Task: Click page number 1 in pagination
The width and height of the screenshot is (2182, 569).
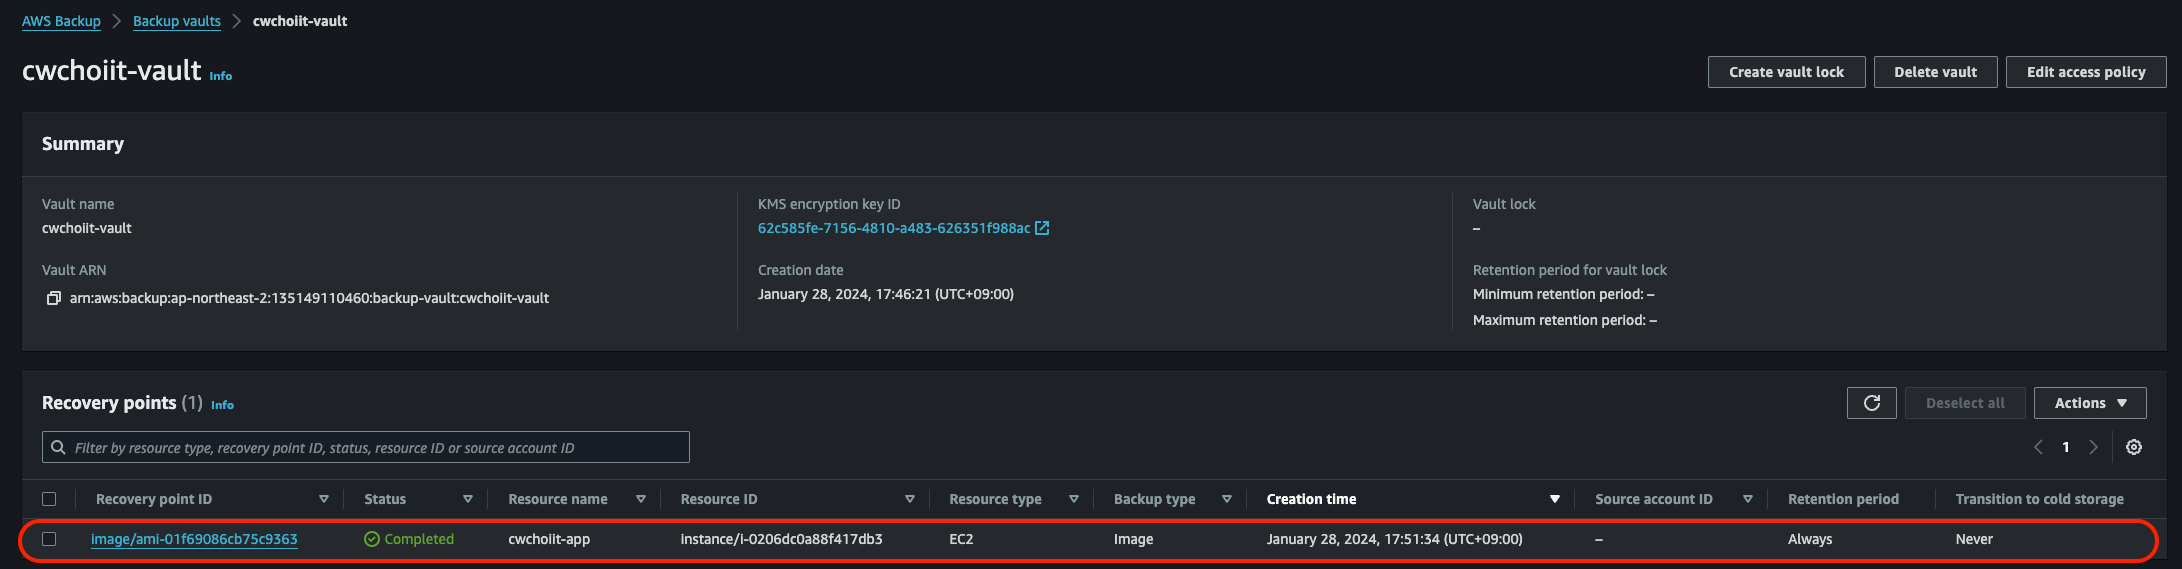Action: coord(2066,447)
